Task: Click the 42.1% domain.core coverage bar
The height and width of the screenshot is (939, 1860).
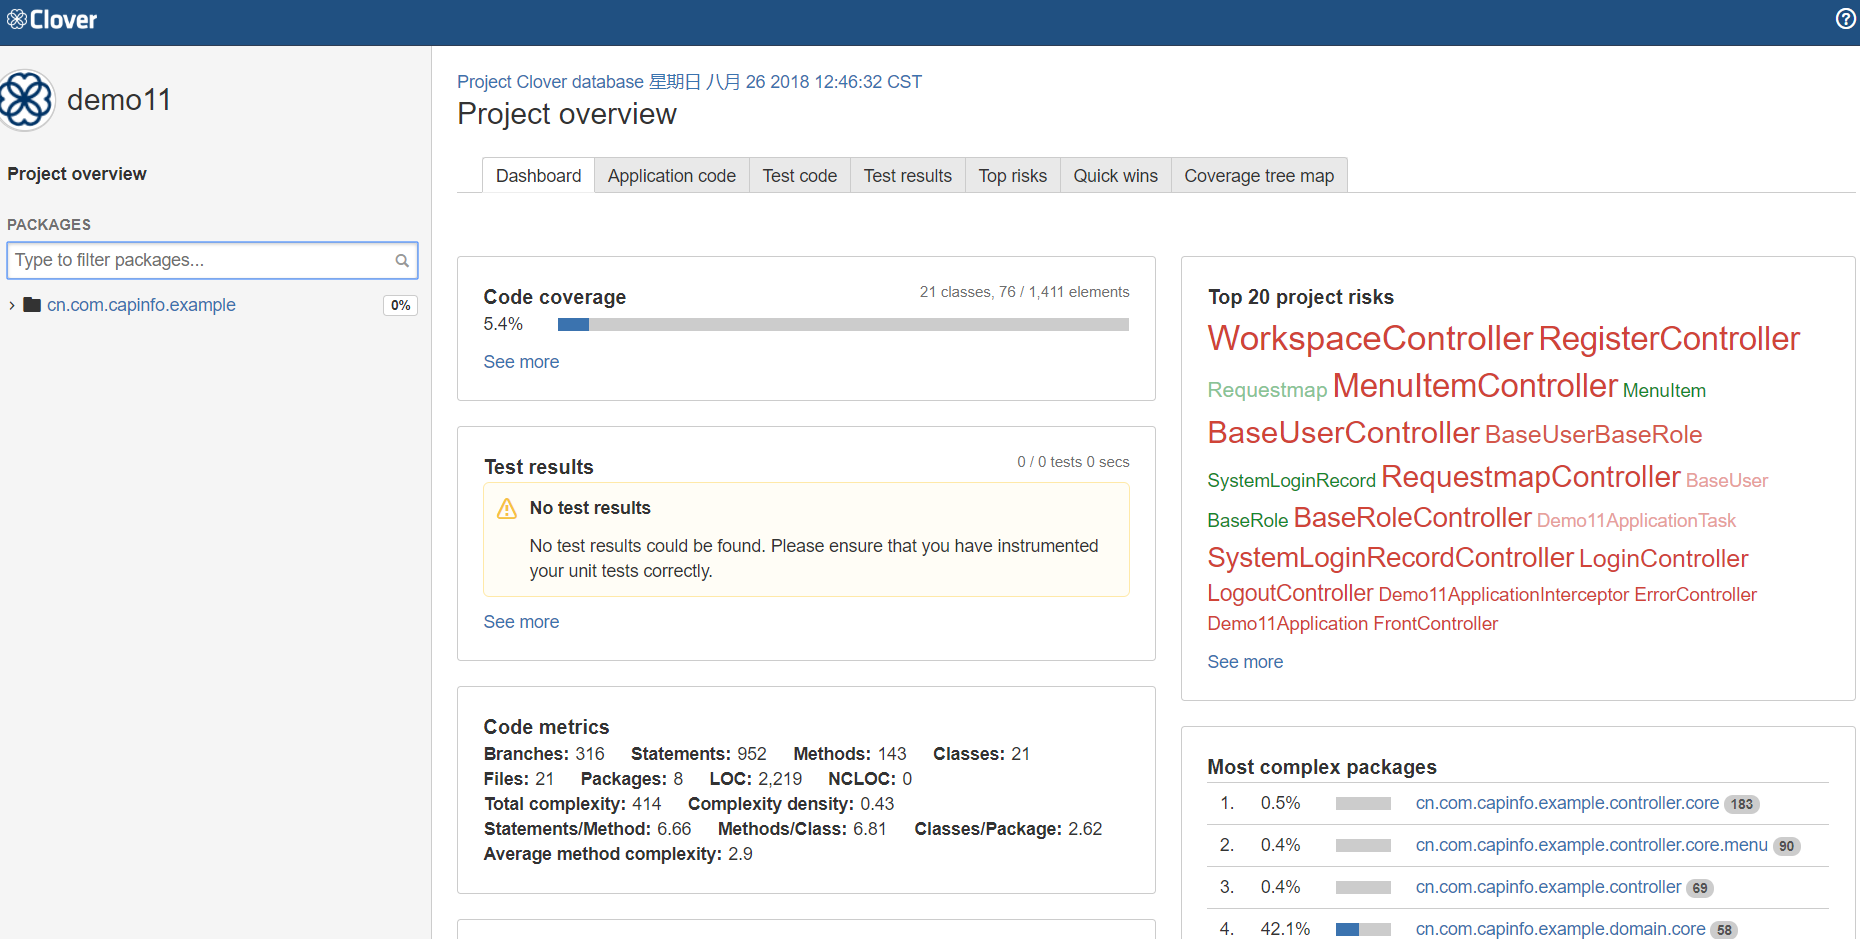Action: coord(1363,930)
